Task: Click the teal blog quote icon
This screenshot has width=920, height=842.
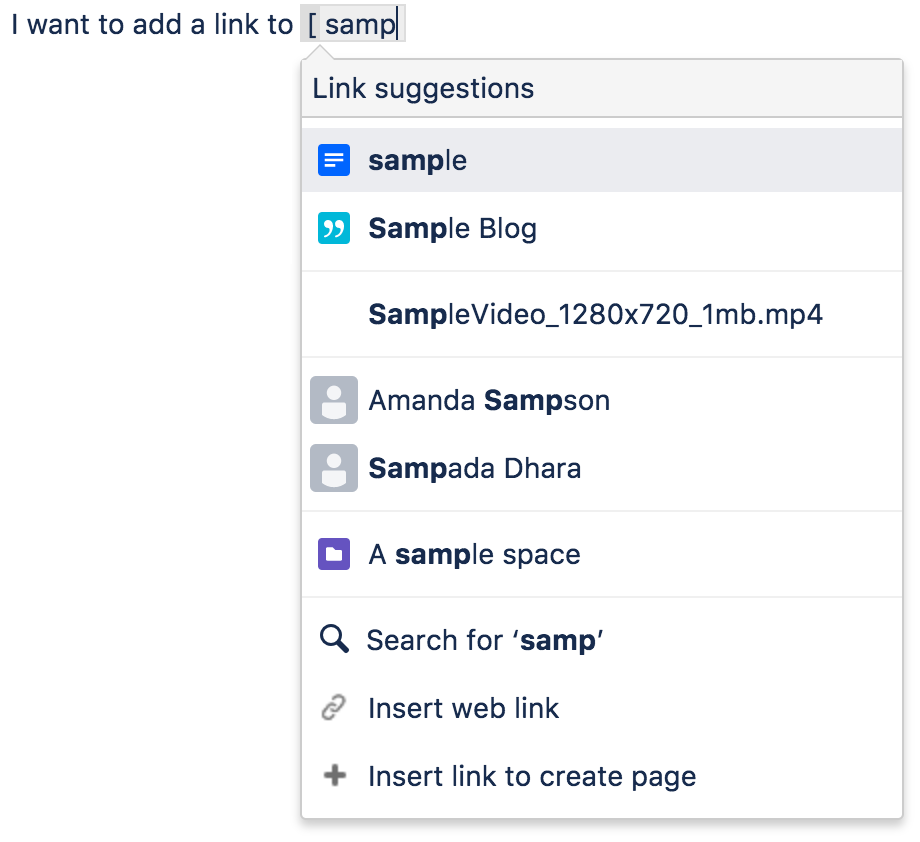Action: pos(334,228)
